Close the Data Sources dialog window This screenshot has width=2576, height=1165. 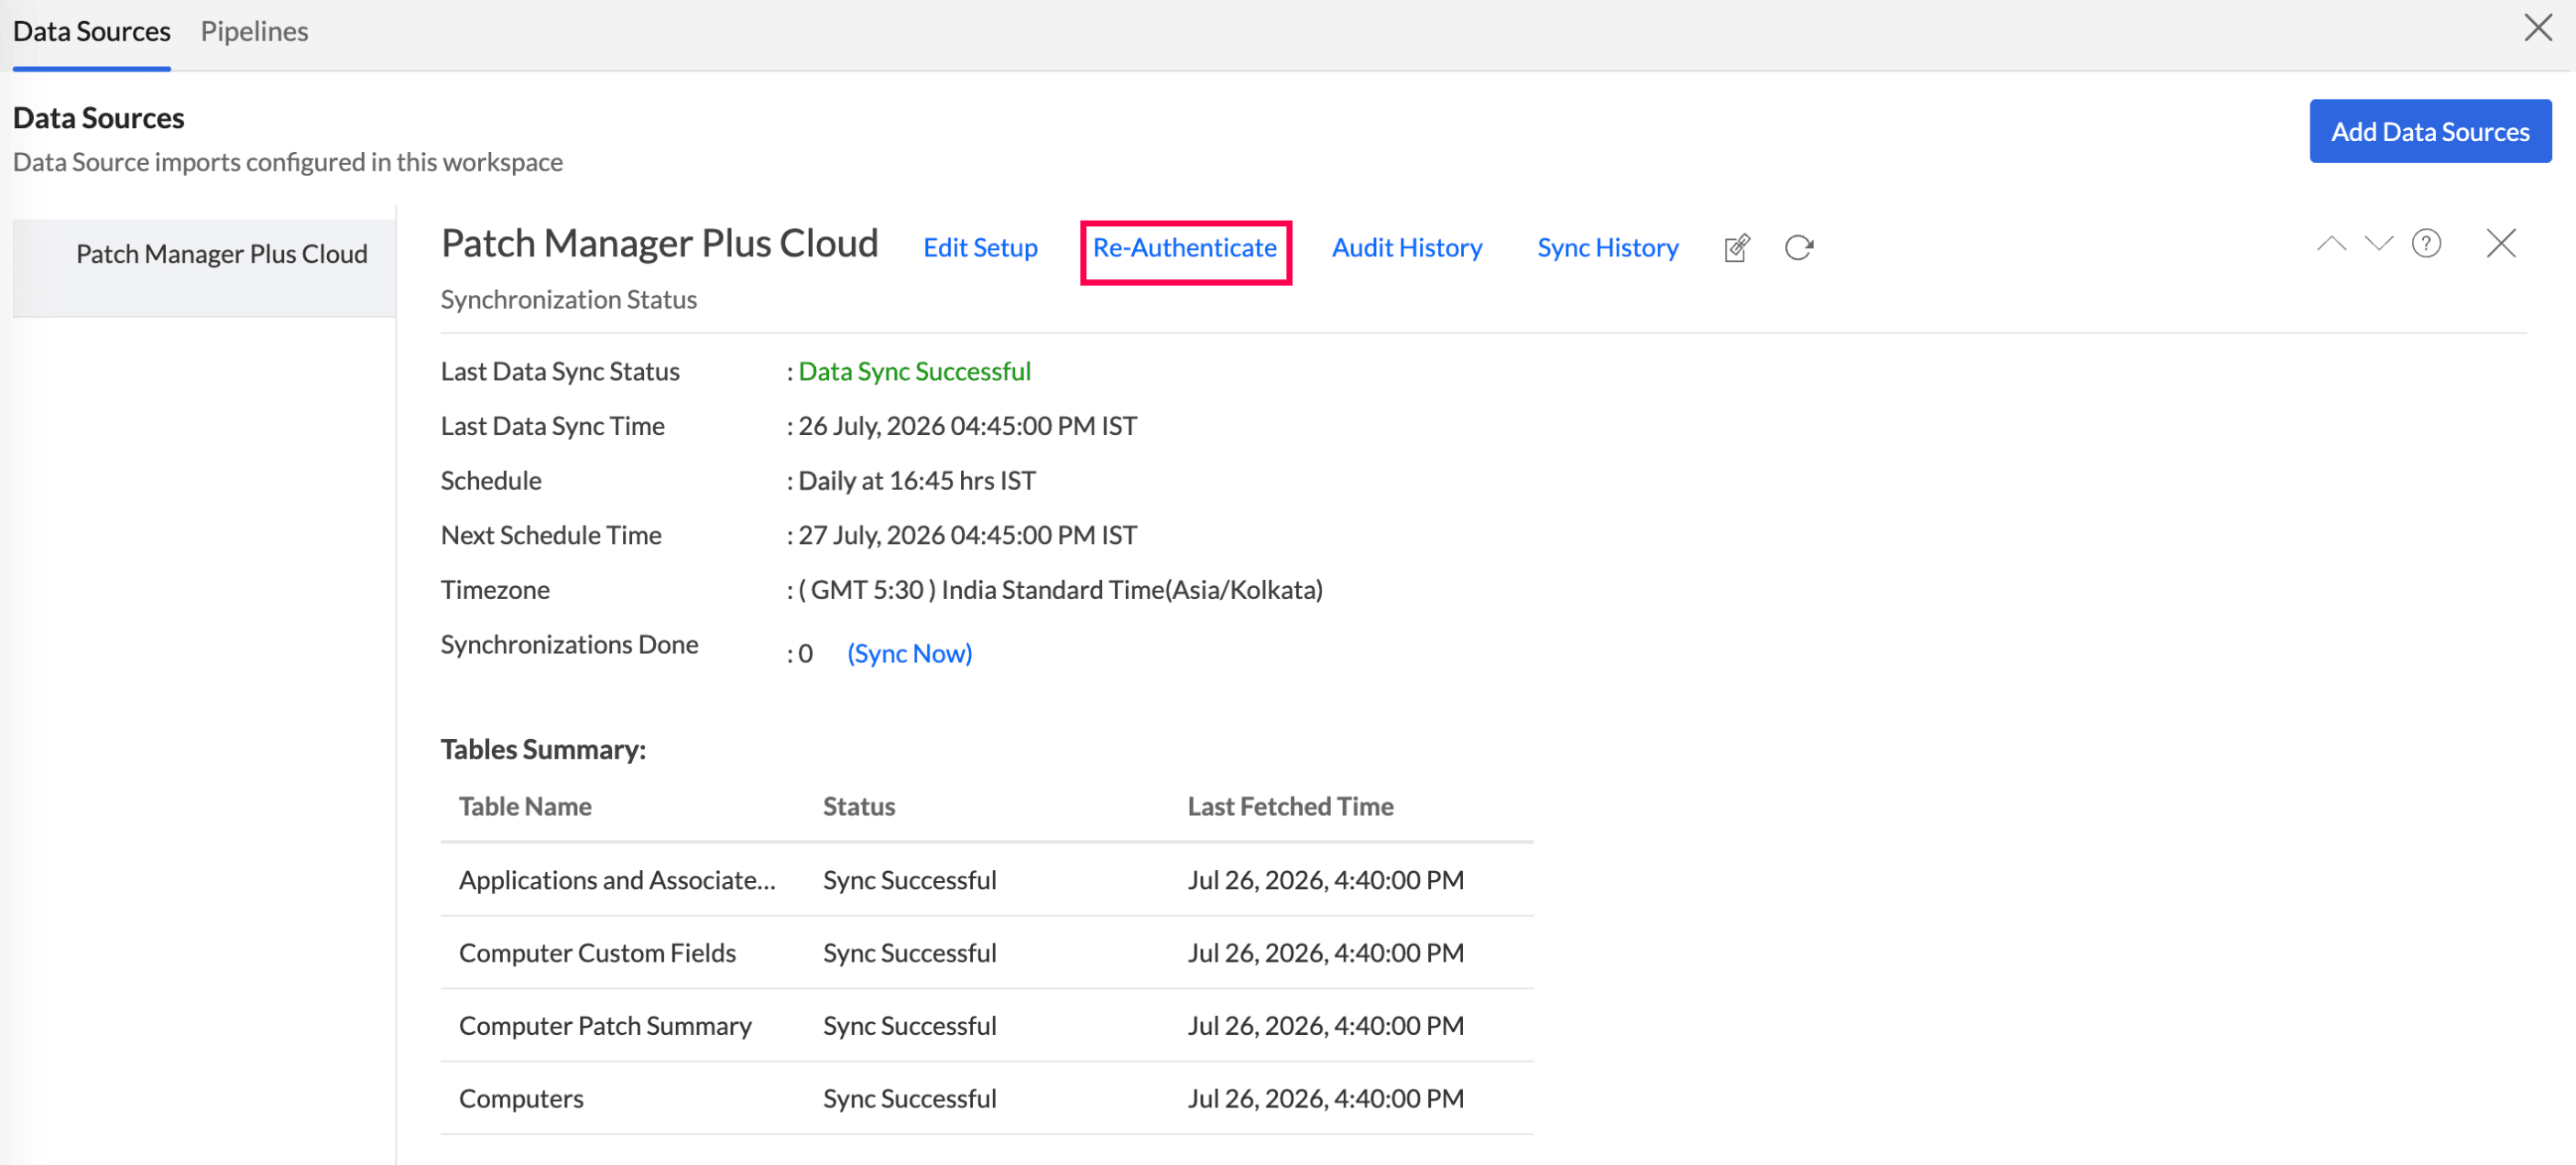click(2538, 27)
